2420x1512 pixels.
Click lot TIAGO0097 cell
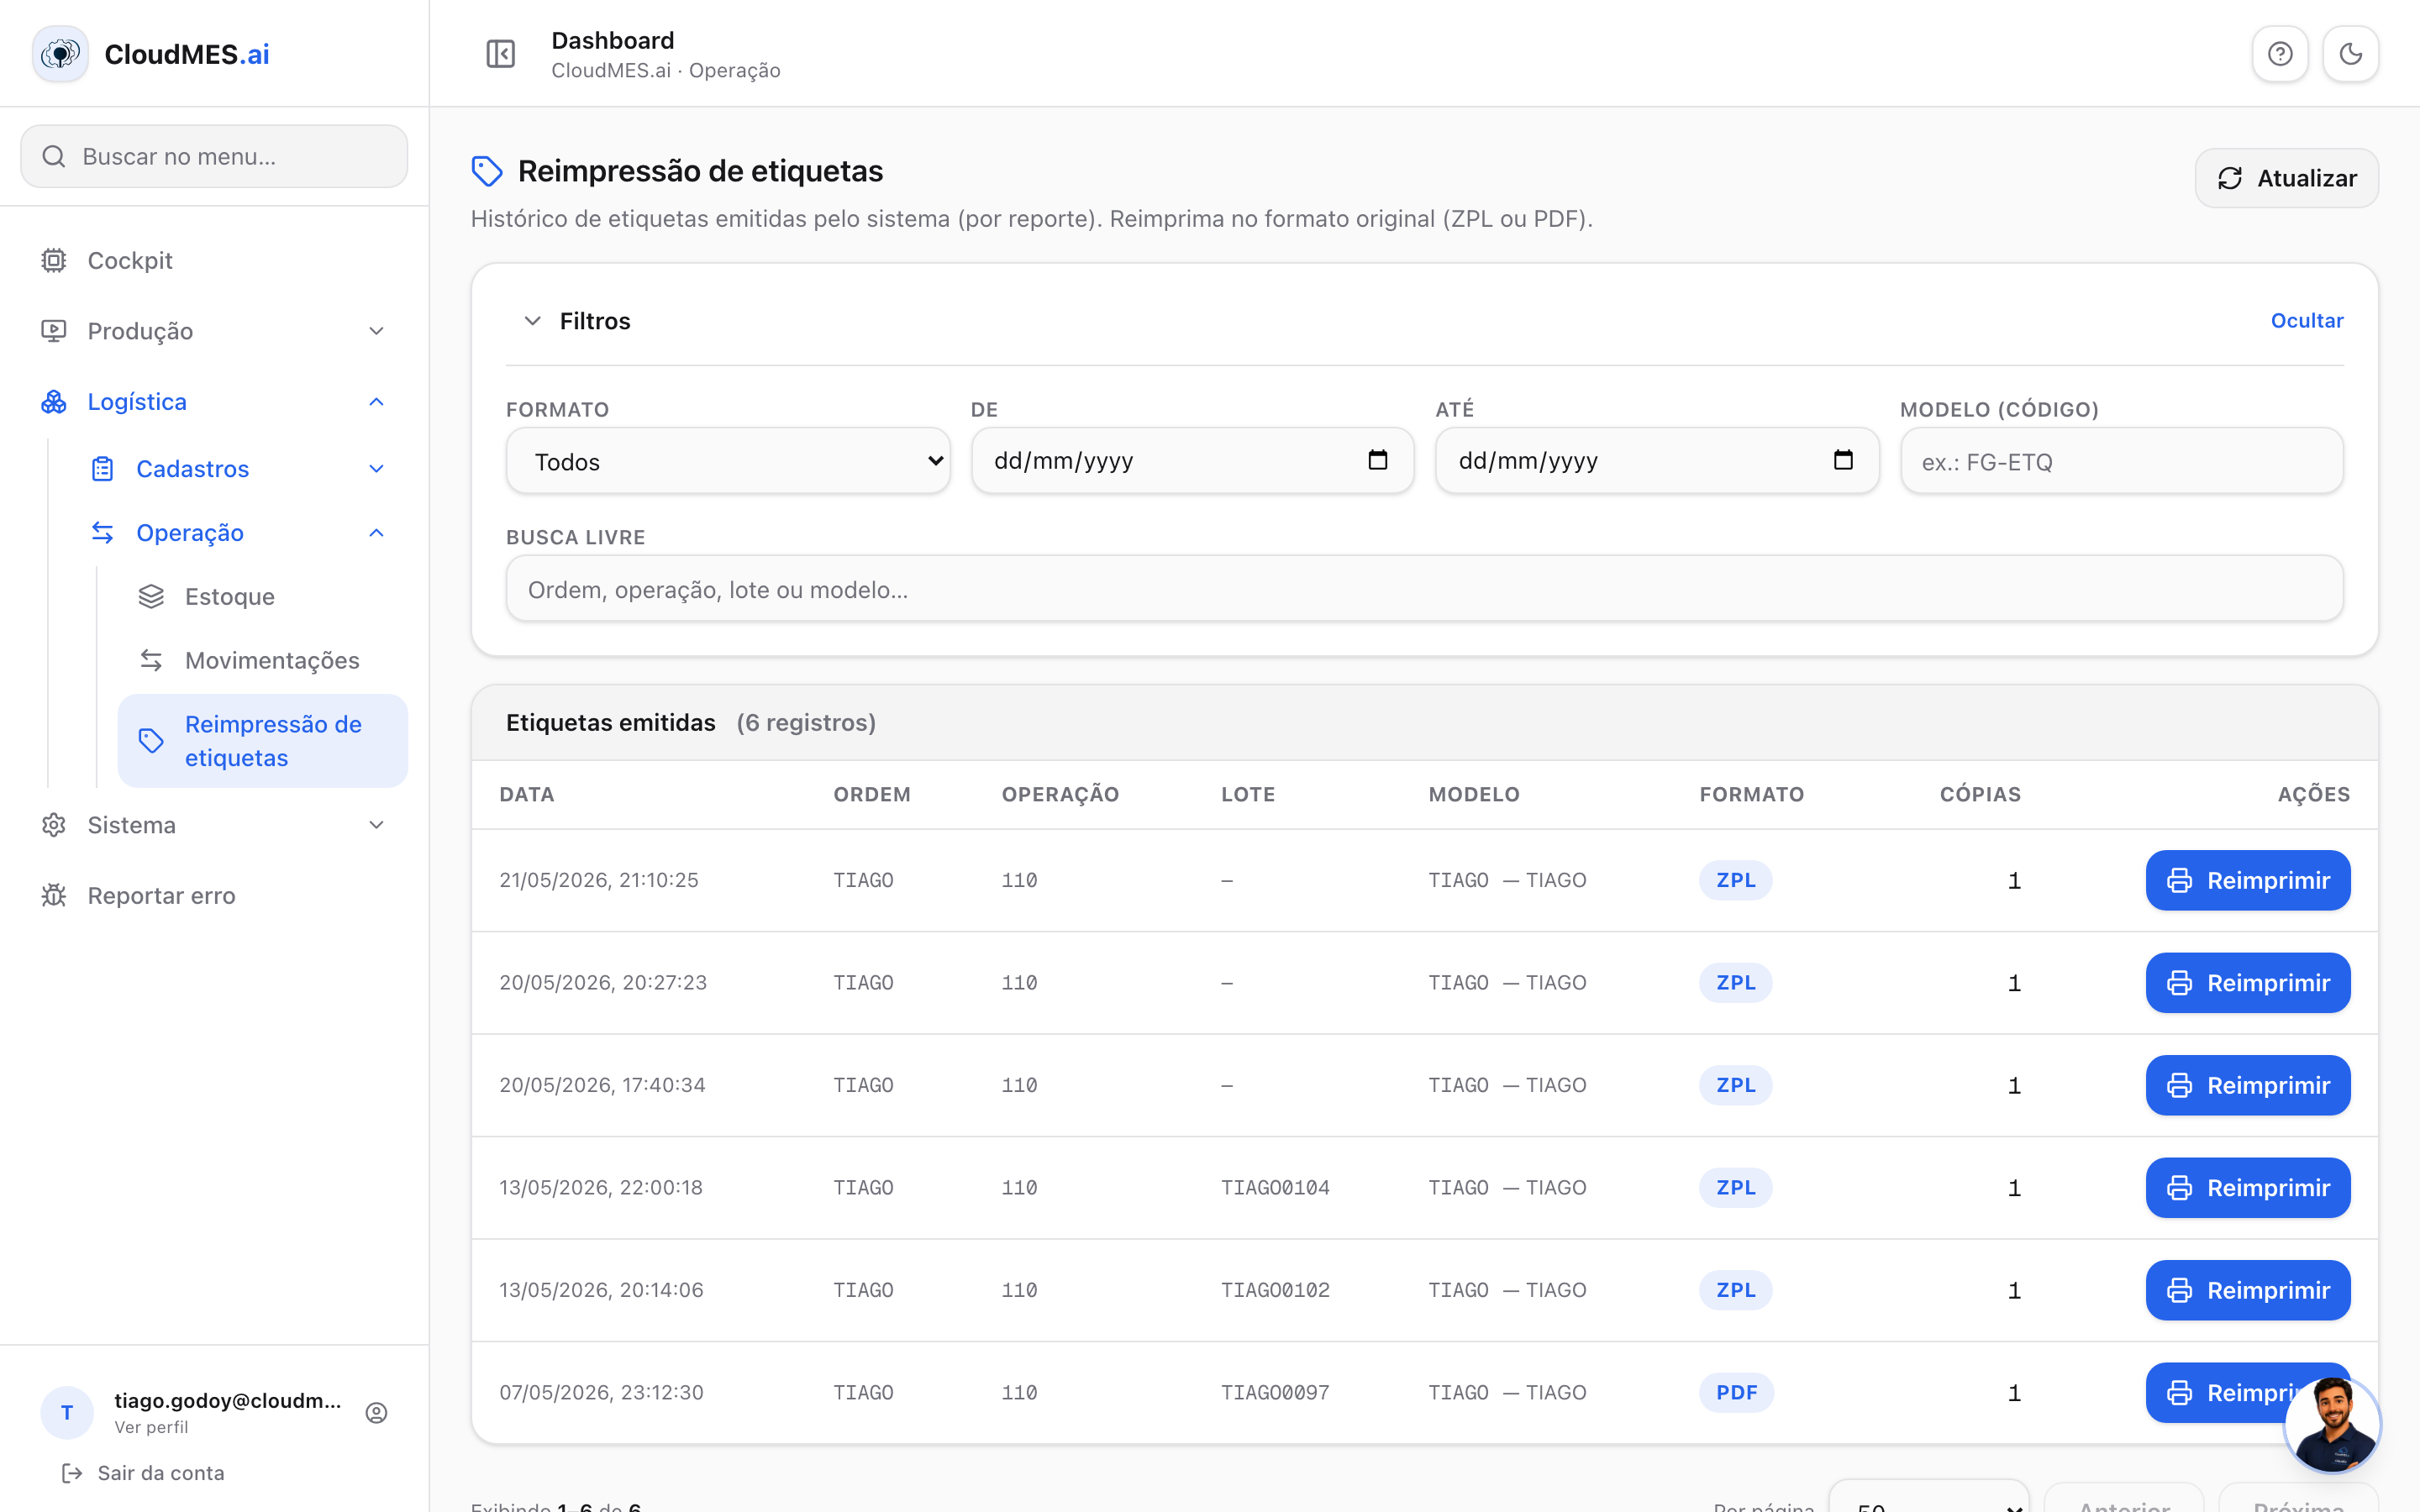[x=1275, y=1393]
